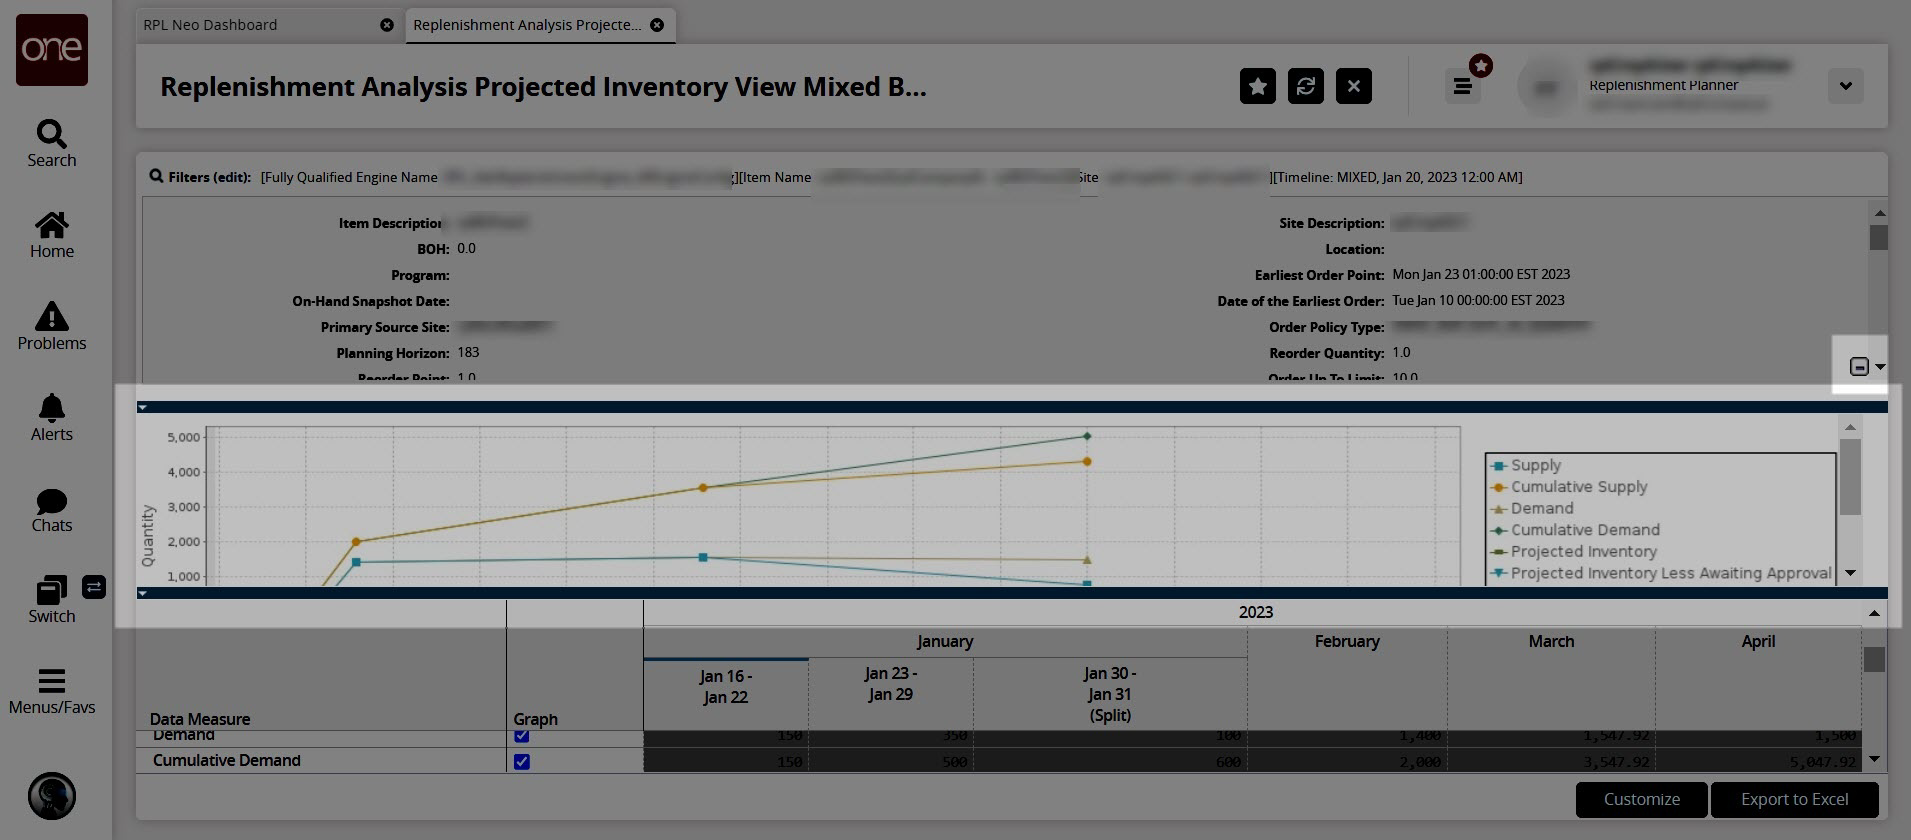Collapse the data table panel header triangle
1911x840 pixels.
click(143, 593)
